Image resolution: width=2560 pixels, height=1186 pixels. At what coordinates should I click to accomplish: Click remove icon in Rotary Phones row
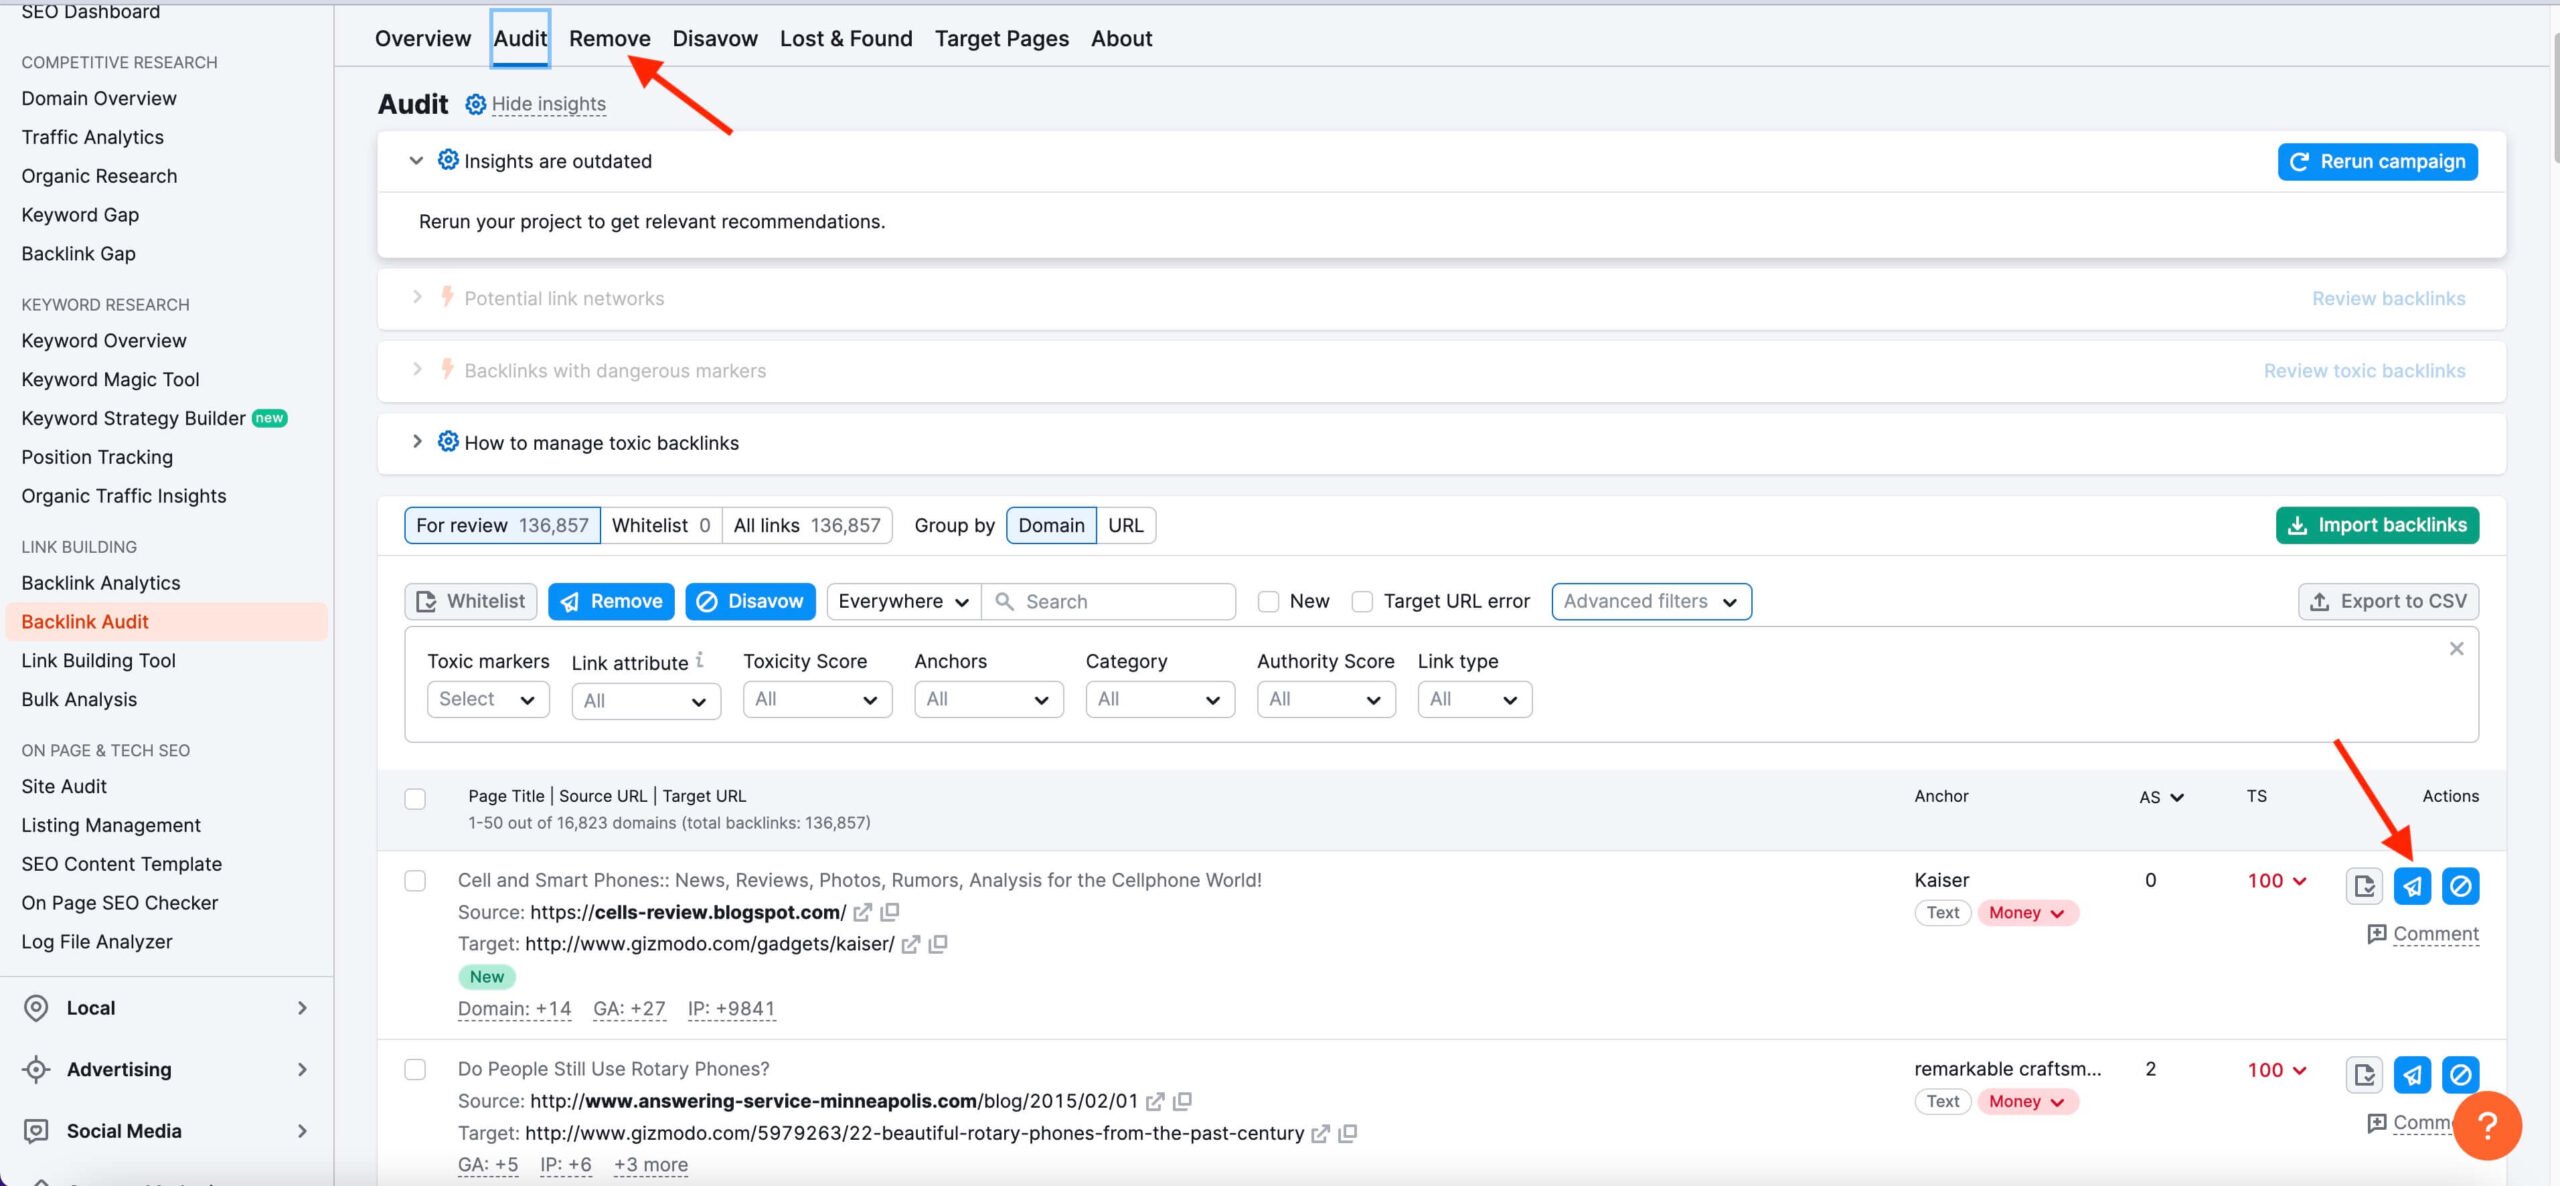click(x=2412, y=1075)
